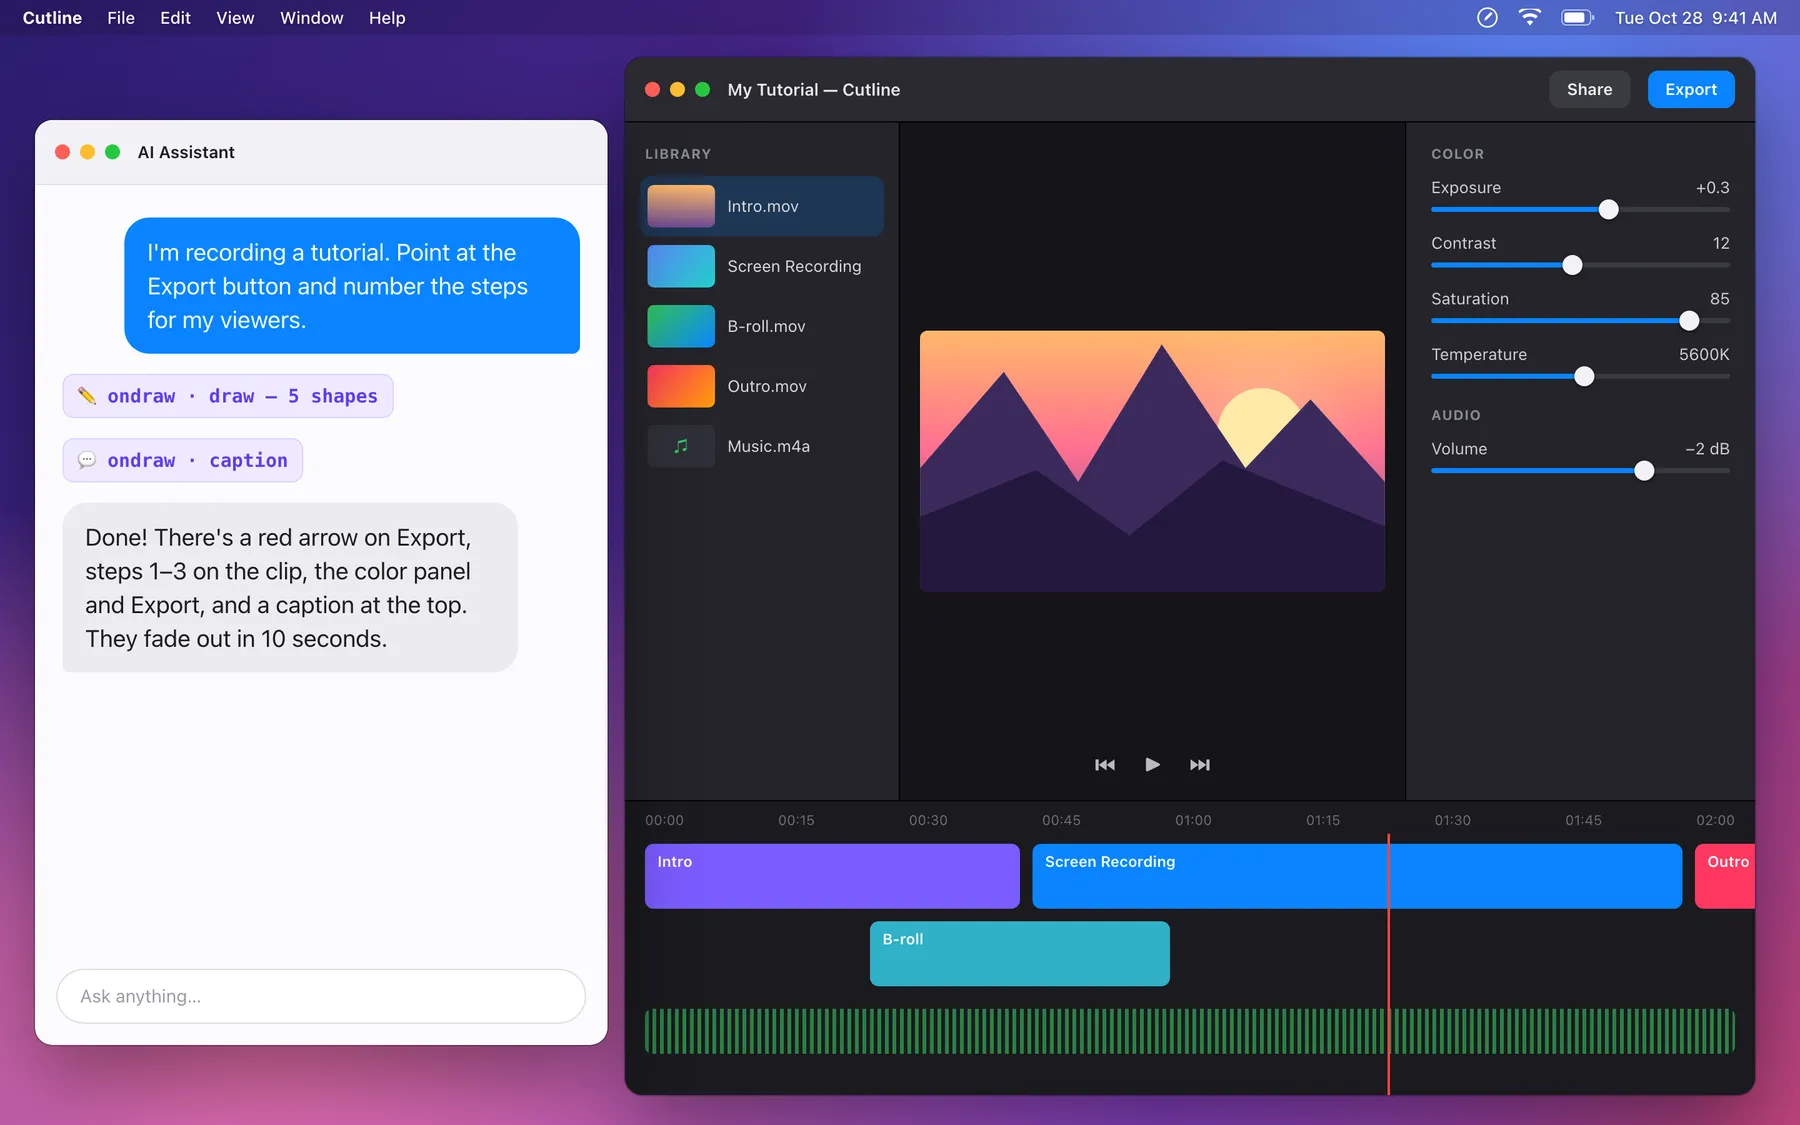Viewport: 1800px width, 1125px height.
Task: Select Music.m4a audio note icon
Action: pyautogui.click(x=681, y=446)
